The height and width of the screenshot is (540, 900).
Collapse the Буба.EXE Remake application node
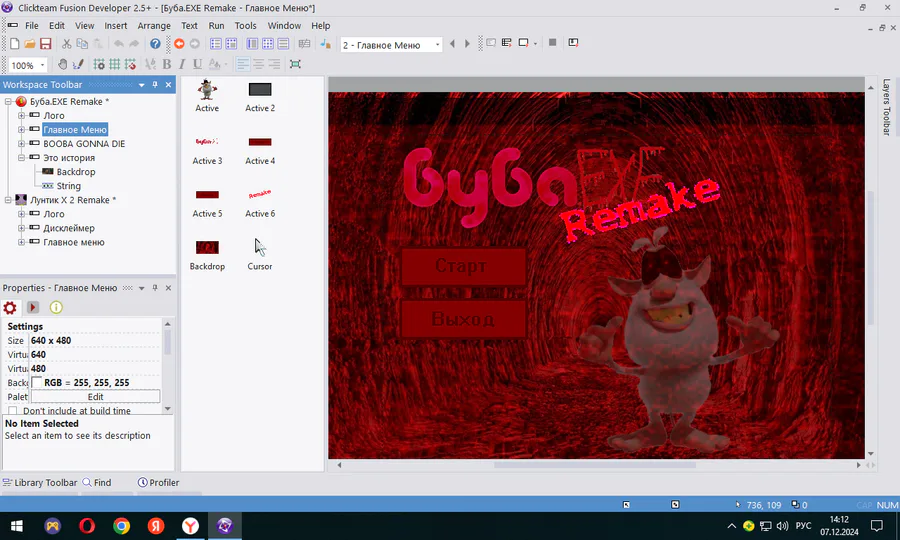(8, 102)
